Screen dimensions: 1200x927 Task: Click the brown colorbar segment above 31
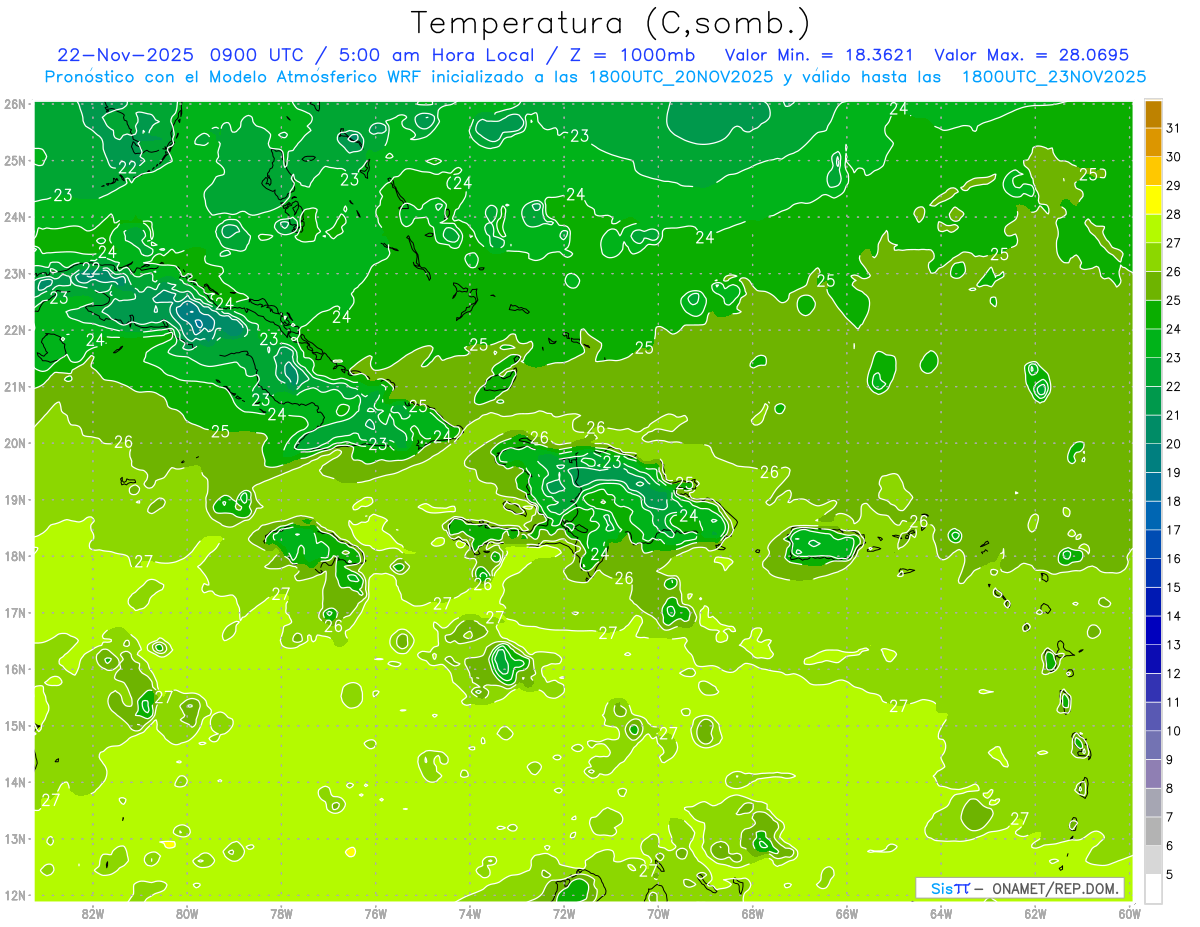coord(1153,114)
